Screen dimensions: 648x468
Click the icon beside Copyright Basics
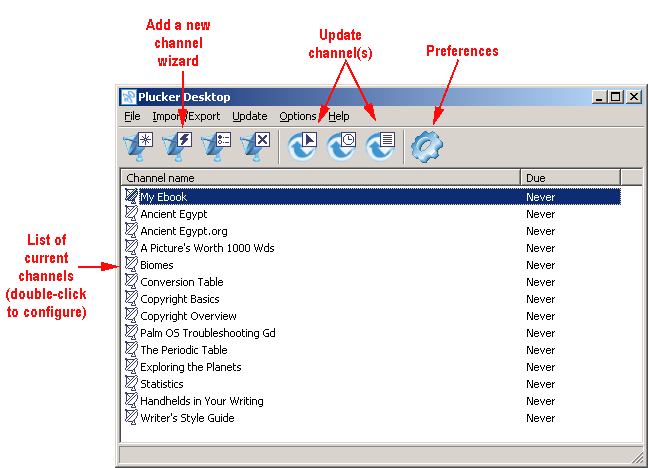[131, 298]
